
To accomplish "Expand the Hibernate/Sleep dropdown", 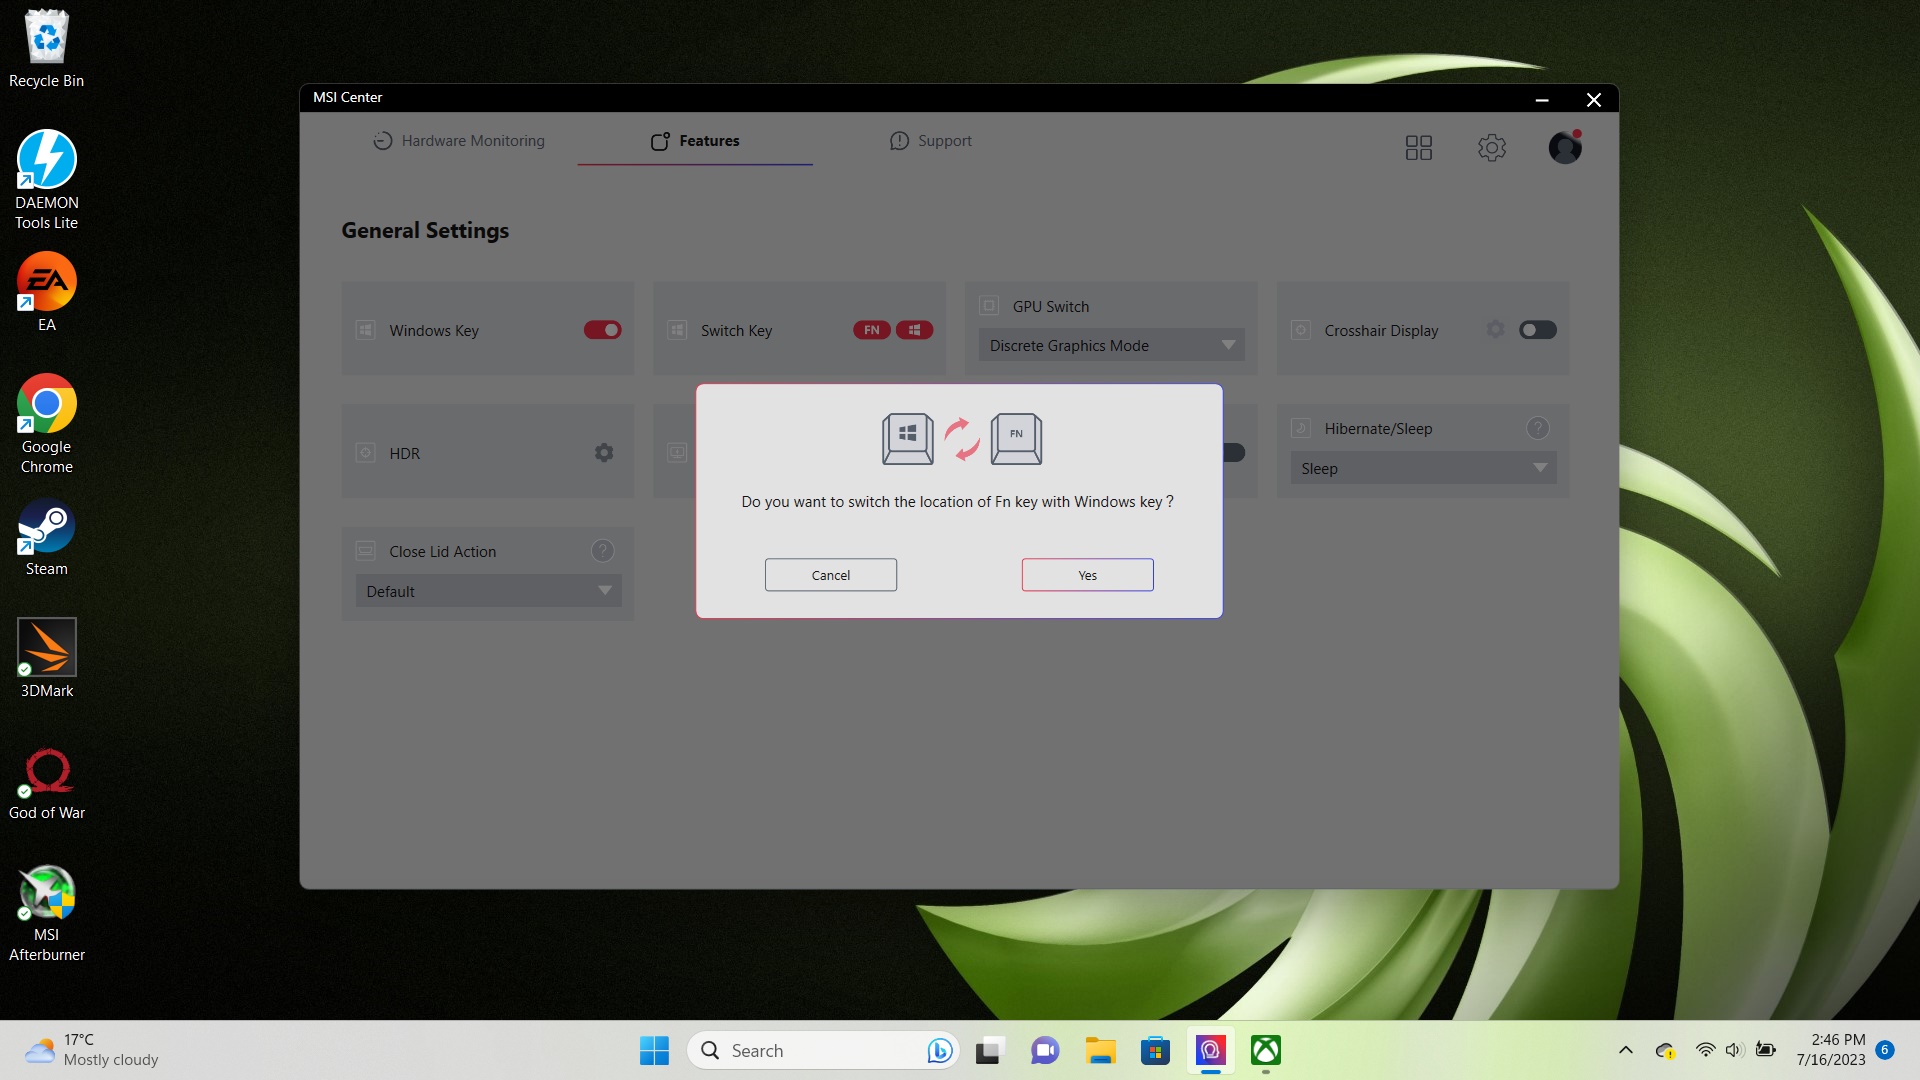I will 1423,468.
